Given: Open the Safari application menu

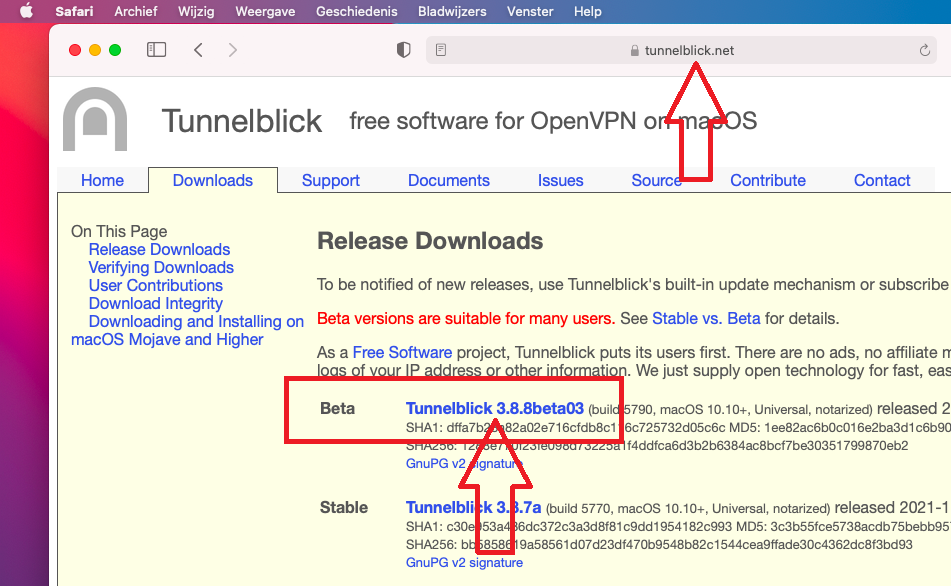Looking at the screenshot, I should click(x=74, y=12).
